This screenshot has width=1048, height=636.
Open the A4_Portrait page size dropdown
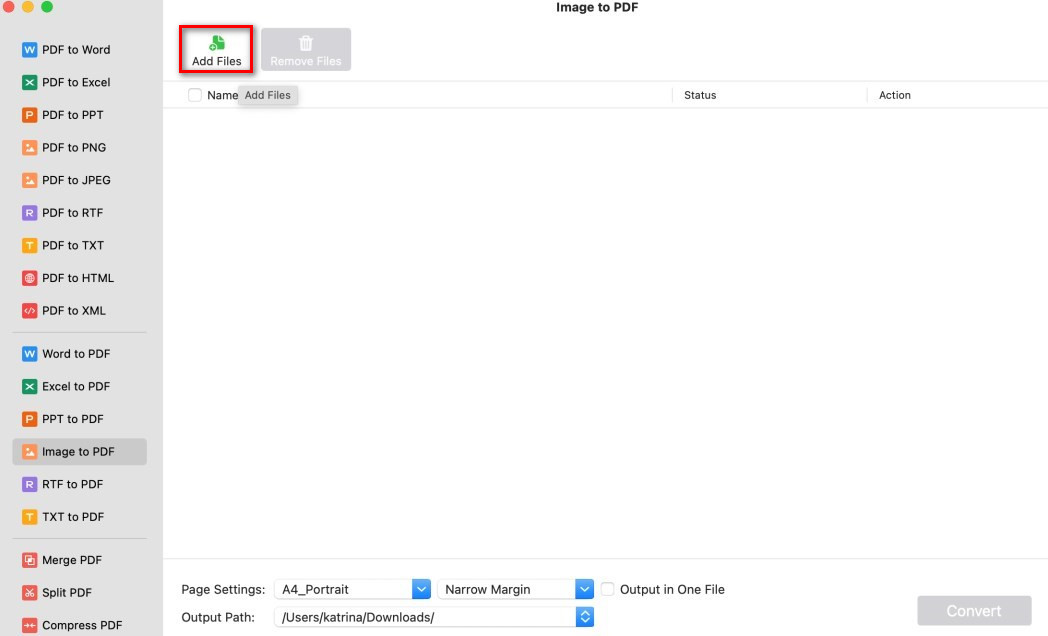coord(420,589)
